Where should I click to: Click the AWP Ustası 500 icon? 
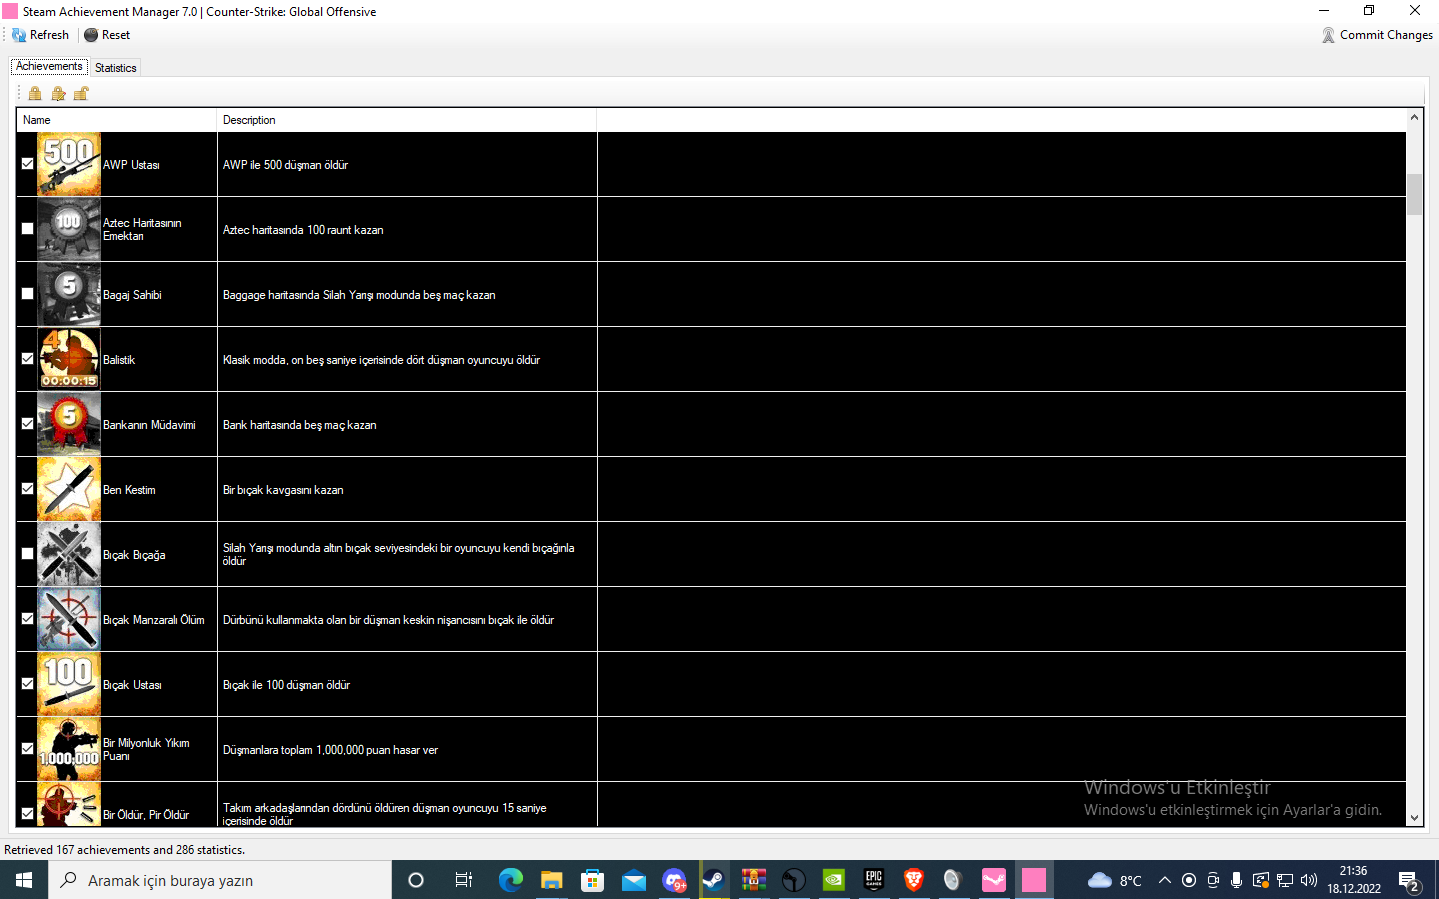[x=69, y=164]
